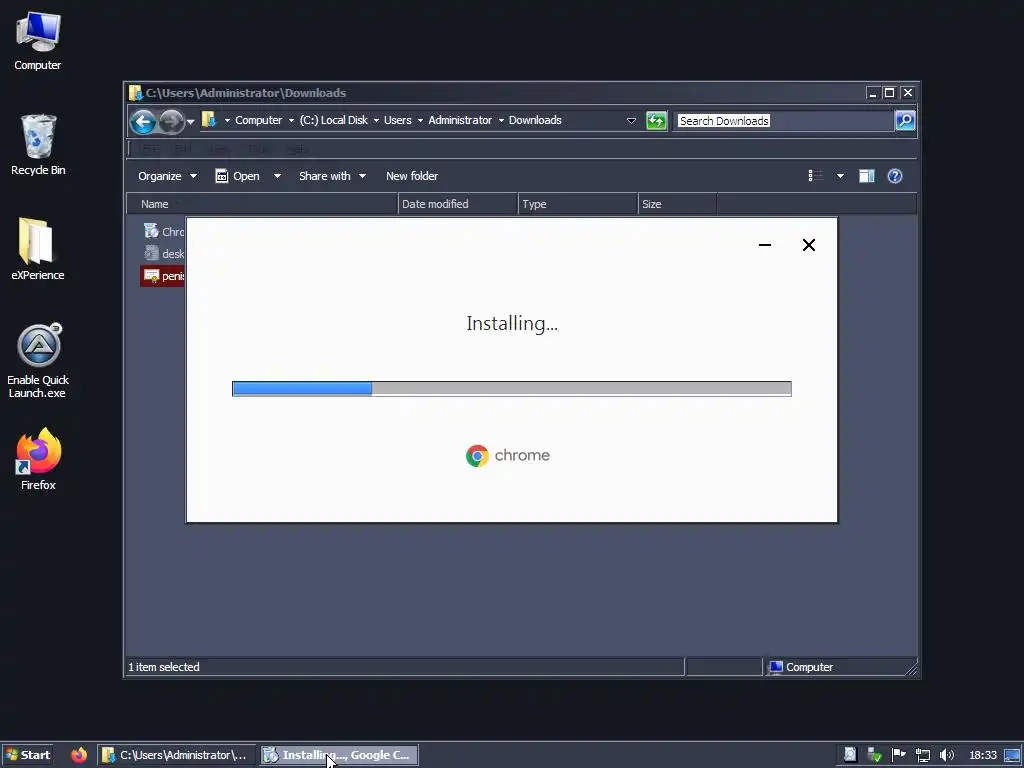This screenshot has width=1024, height=768.
Task: Go to Computer in breadcrumb path
Action: click(259, 120)
